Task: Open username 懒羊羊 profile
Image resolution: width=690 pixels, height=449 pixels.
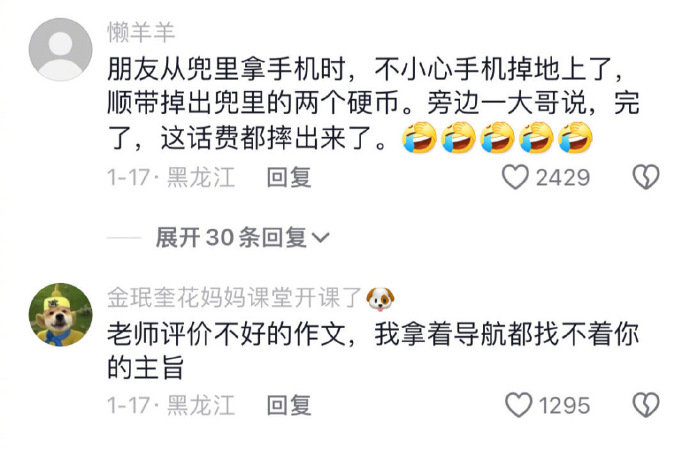Action: 141,32
